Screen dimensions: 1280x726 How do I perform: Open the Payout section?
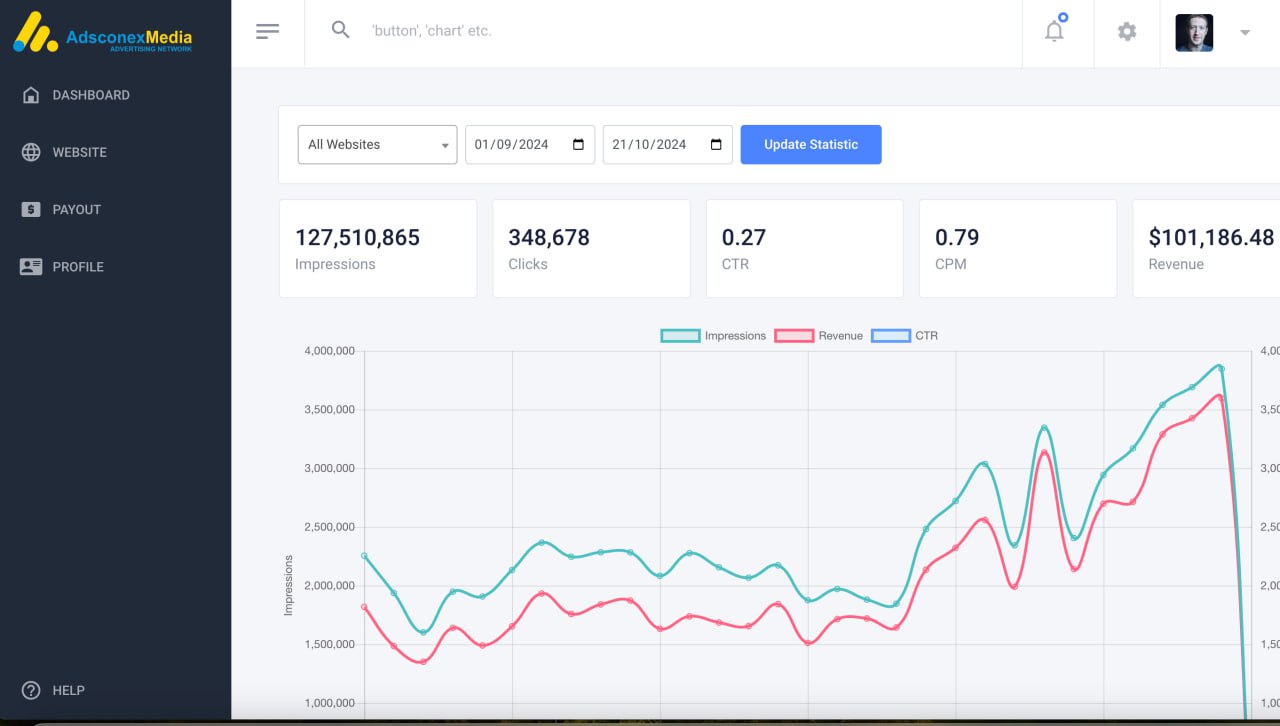click(31, 209)
